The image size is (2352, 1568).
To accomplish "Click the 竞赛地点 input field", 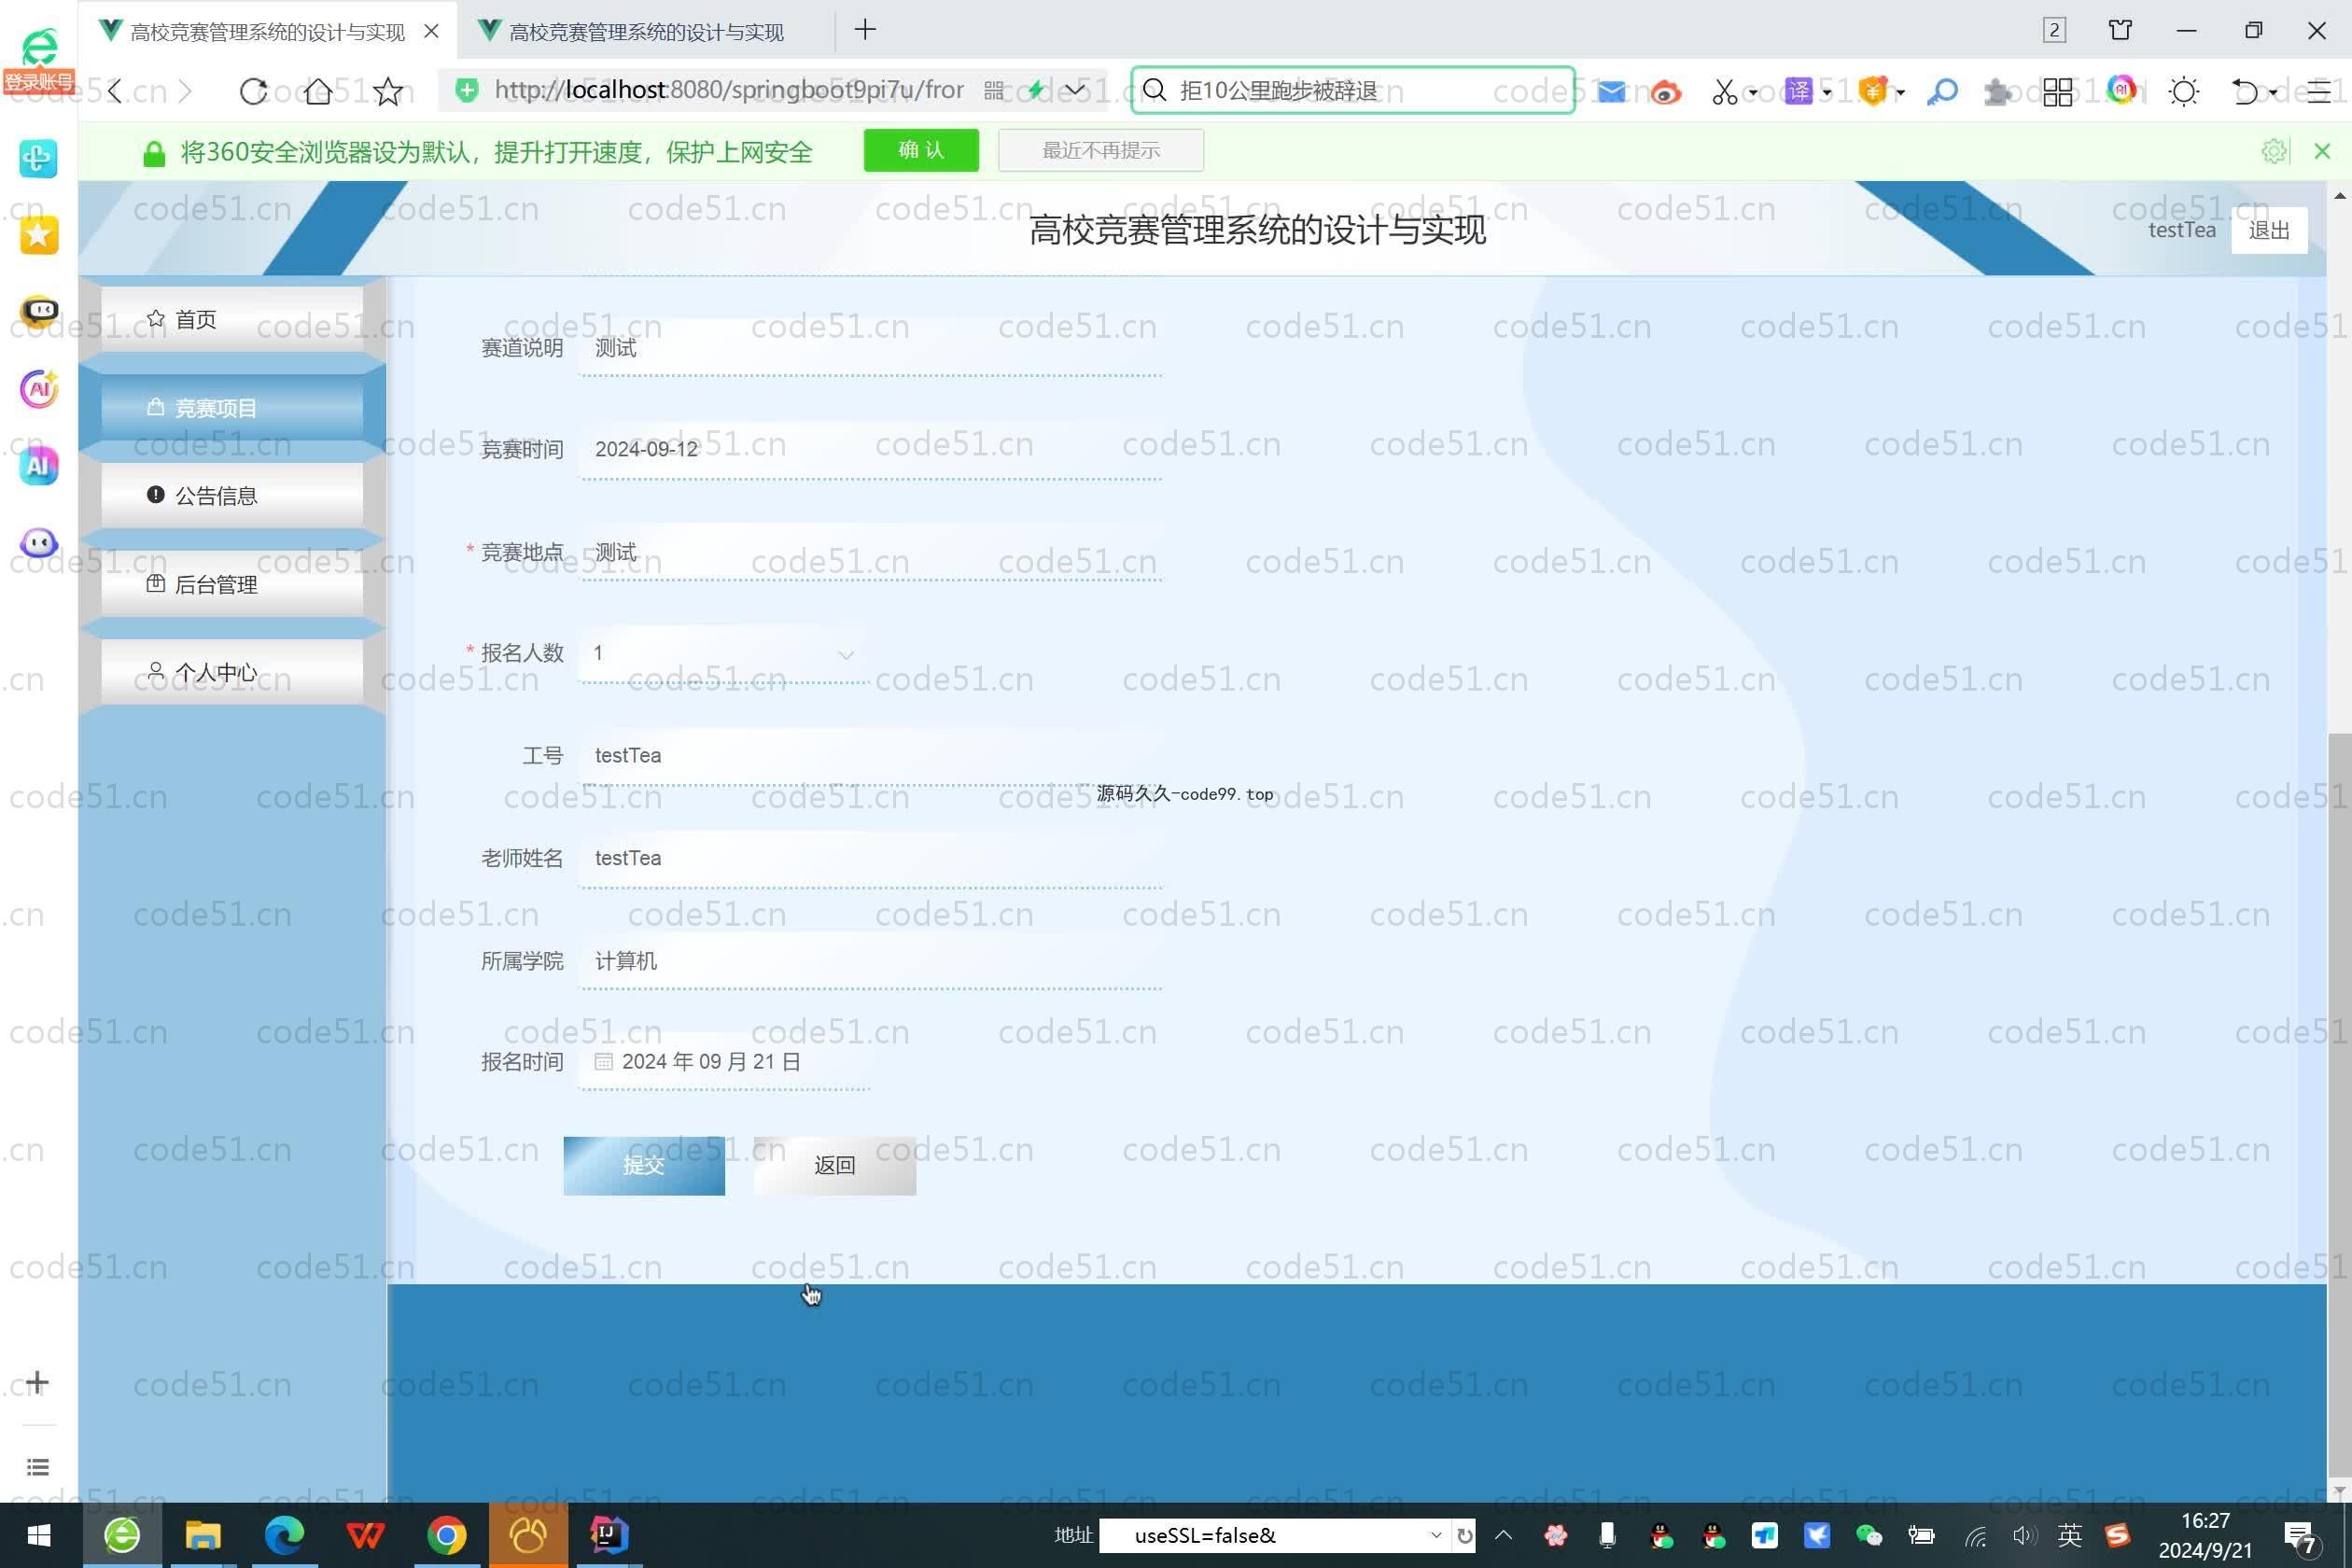I will point(870,552).
